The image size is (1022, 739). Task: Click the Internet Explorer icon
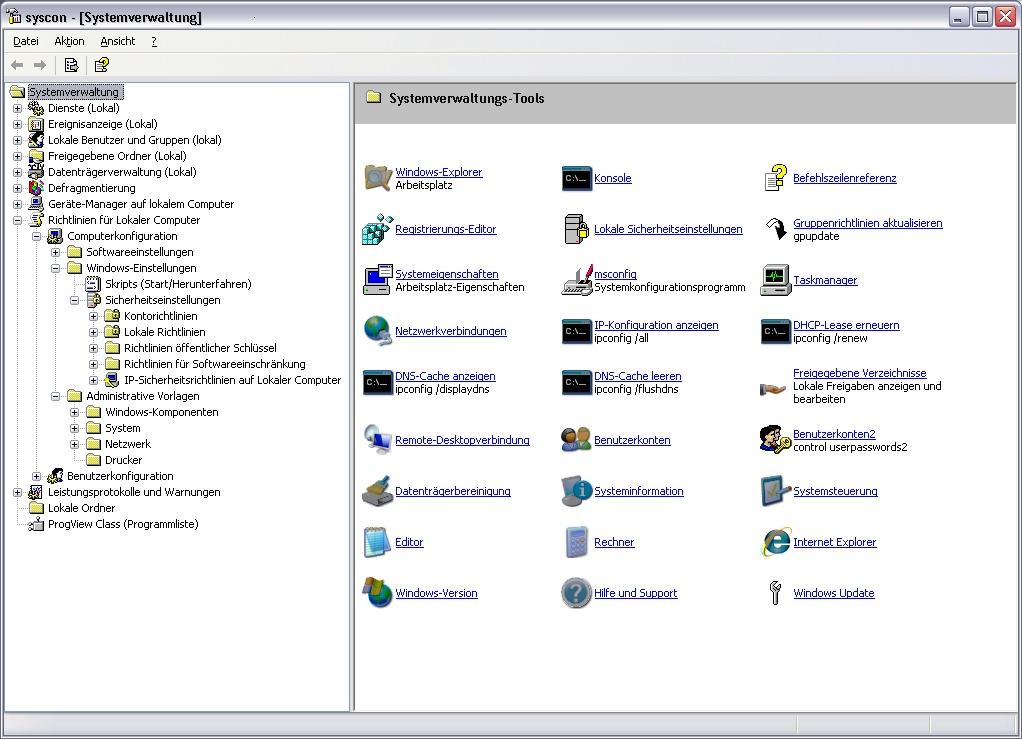click(775, 542)
